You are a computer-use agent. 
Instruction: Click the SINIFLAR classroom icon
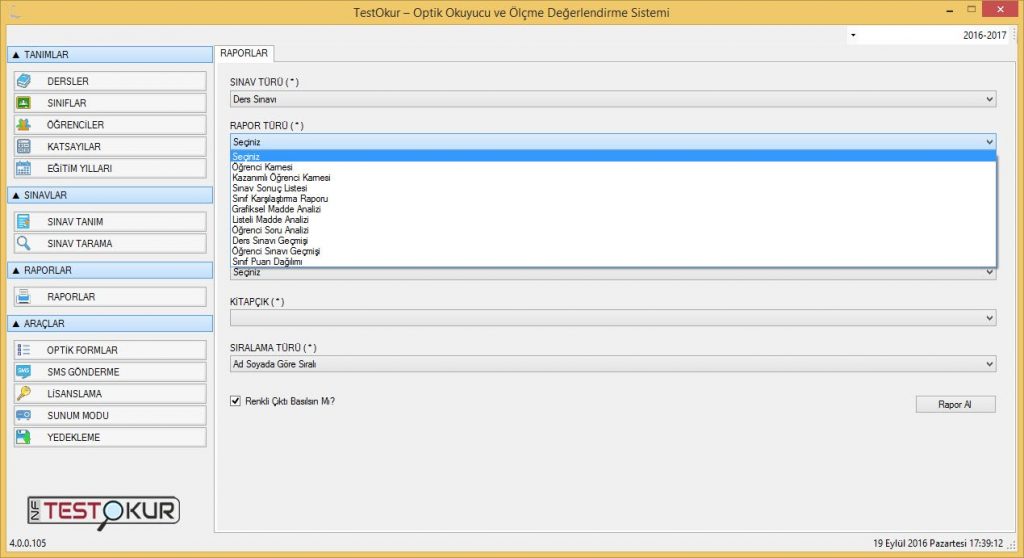pos(24,103)
